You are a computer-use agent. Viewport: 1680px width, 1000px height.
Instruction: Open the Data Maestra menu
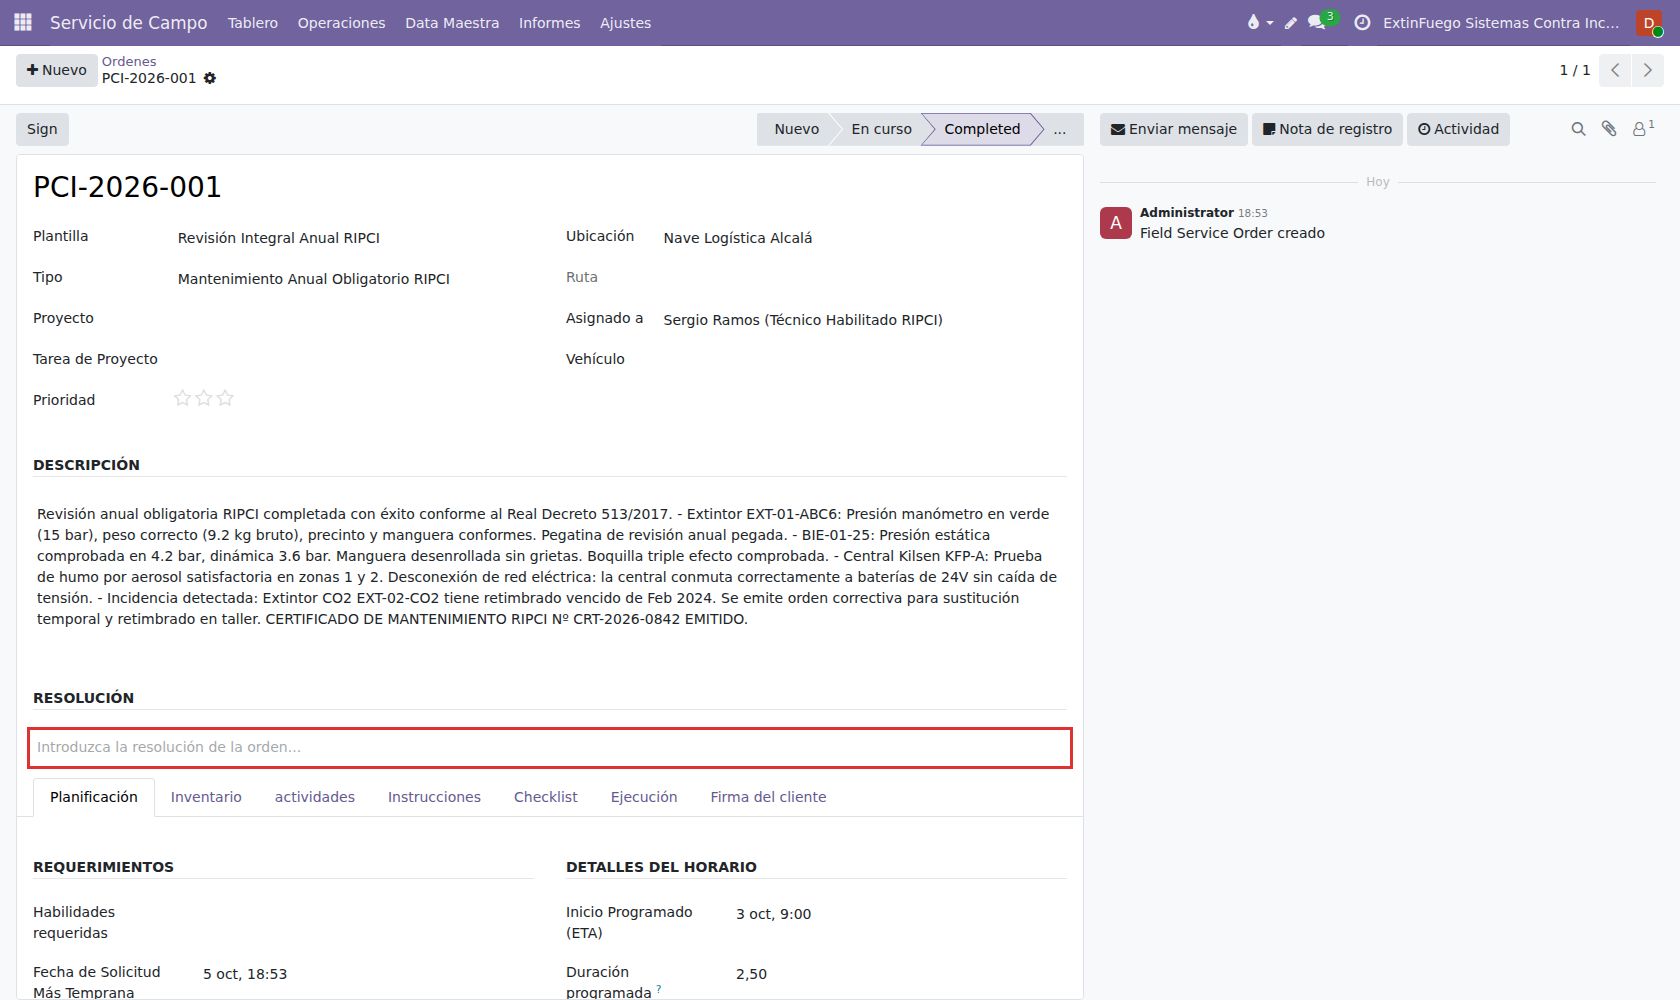452,22
